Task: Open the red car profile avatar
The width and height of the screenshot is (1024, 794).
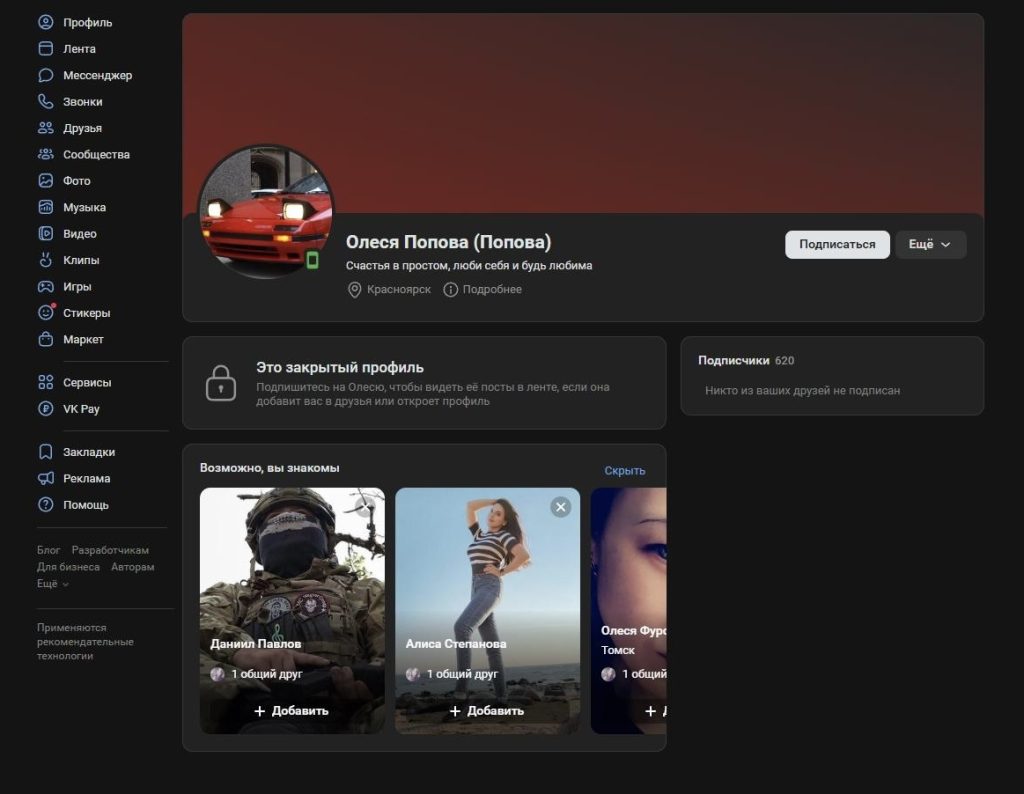Action: [x=266, y=211]
